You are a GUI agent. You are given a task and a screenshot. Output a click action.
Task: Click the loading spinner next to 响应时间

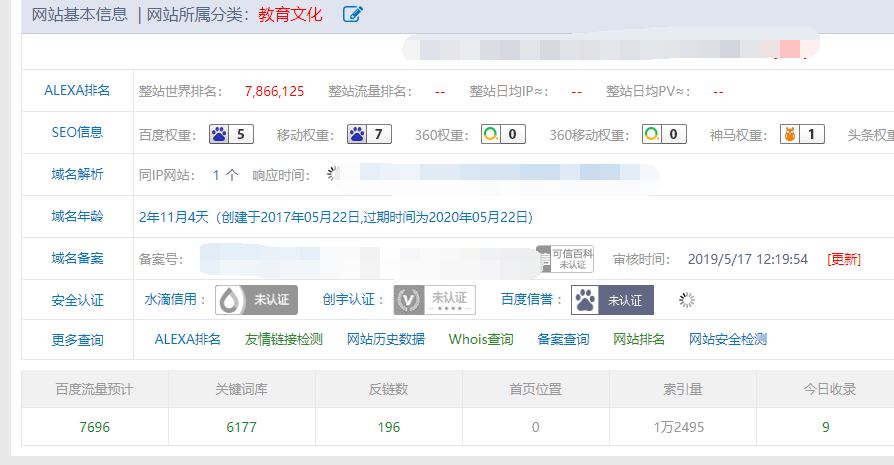(333, 174)
